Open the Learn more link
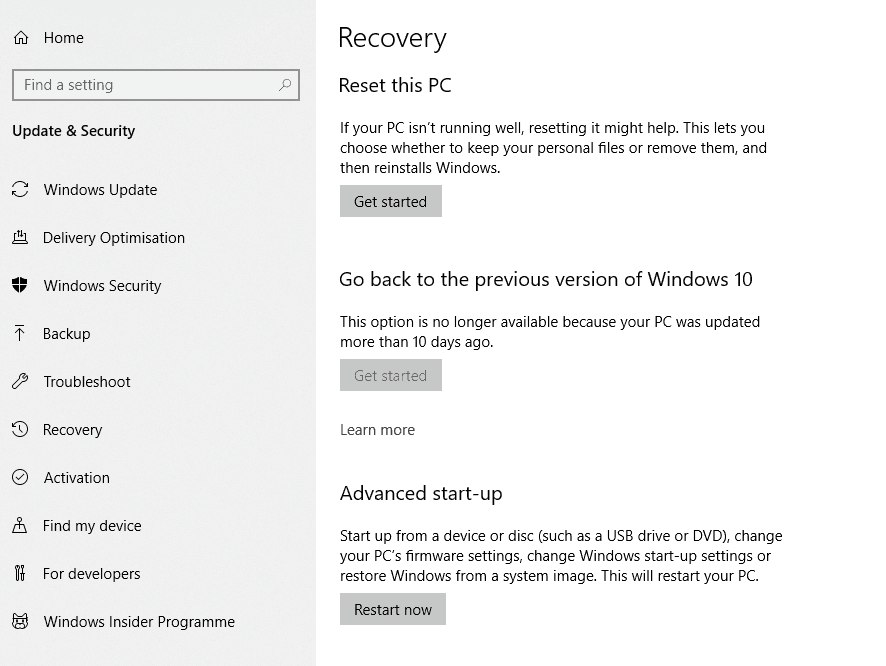This screenshot has width=886, height=666. 377,430
